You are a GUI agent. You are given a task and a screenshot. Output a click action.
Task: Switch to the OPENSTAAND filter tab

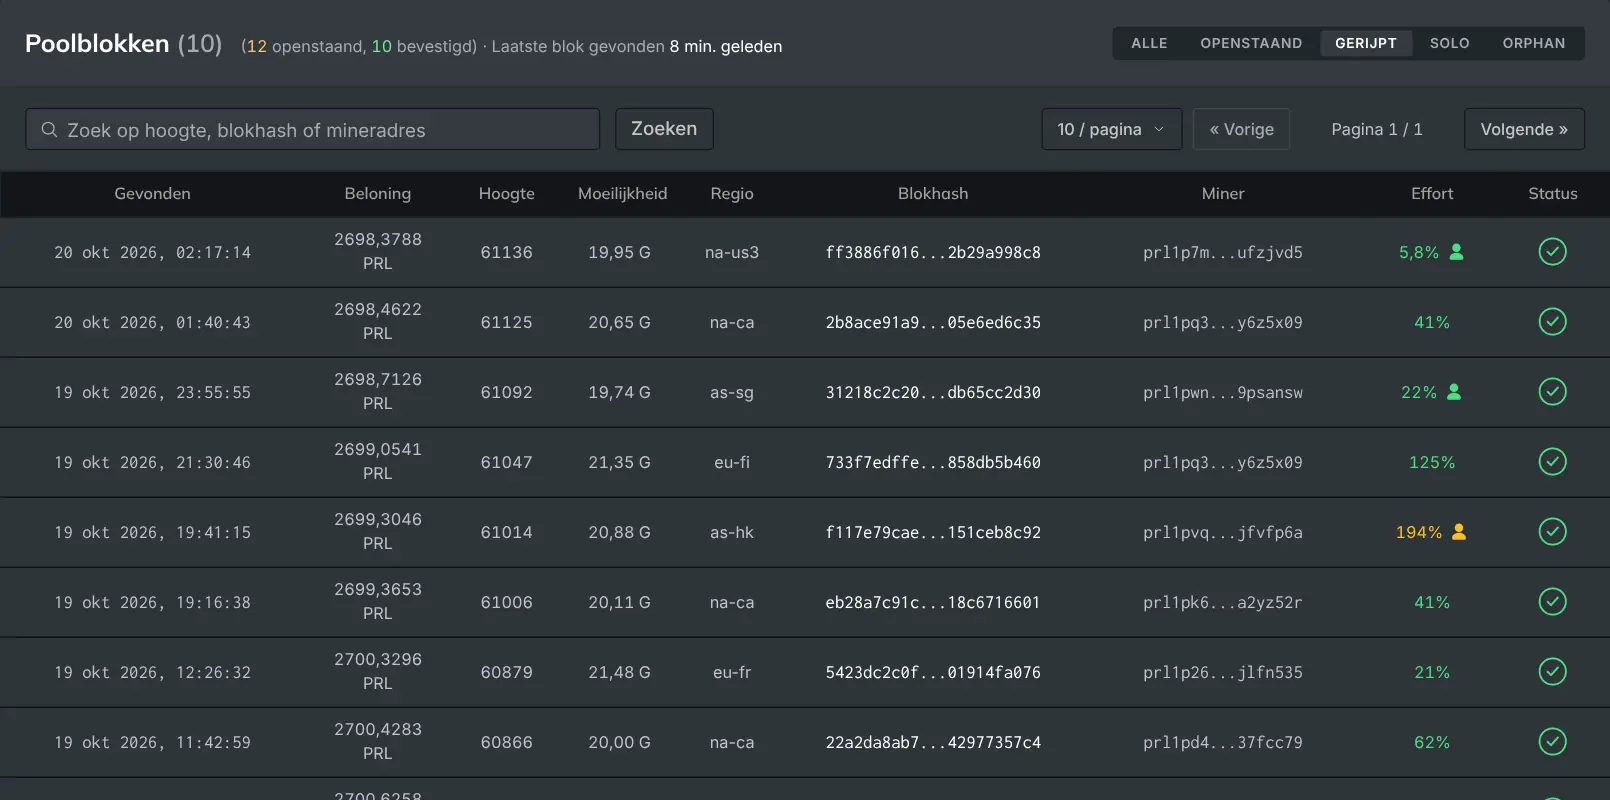click(1251, 43)
